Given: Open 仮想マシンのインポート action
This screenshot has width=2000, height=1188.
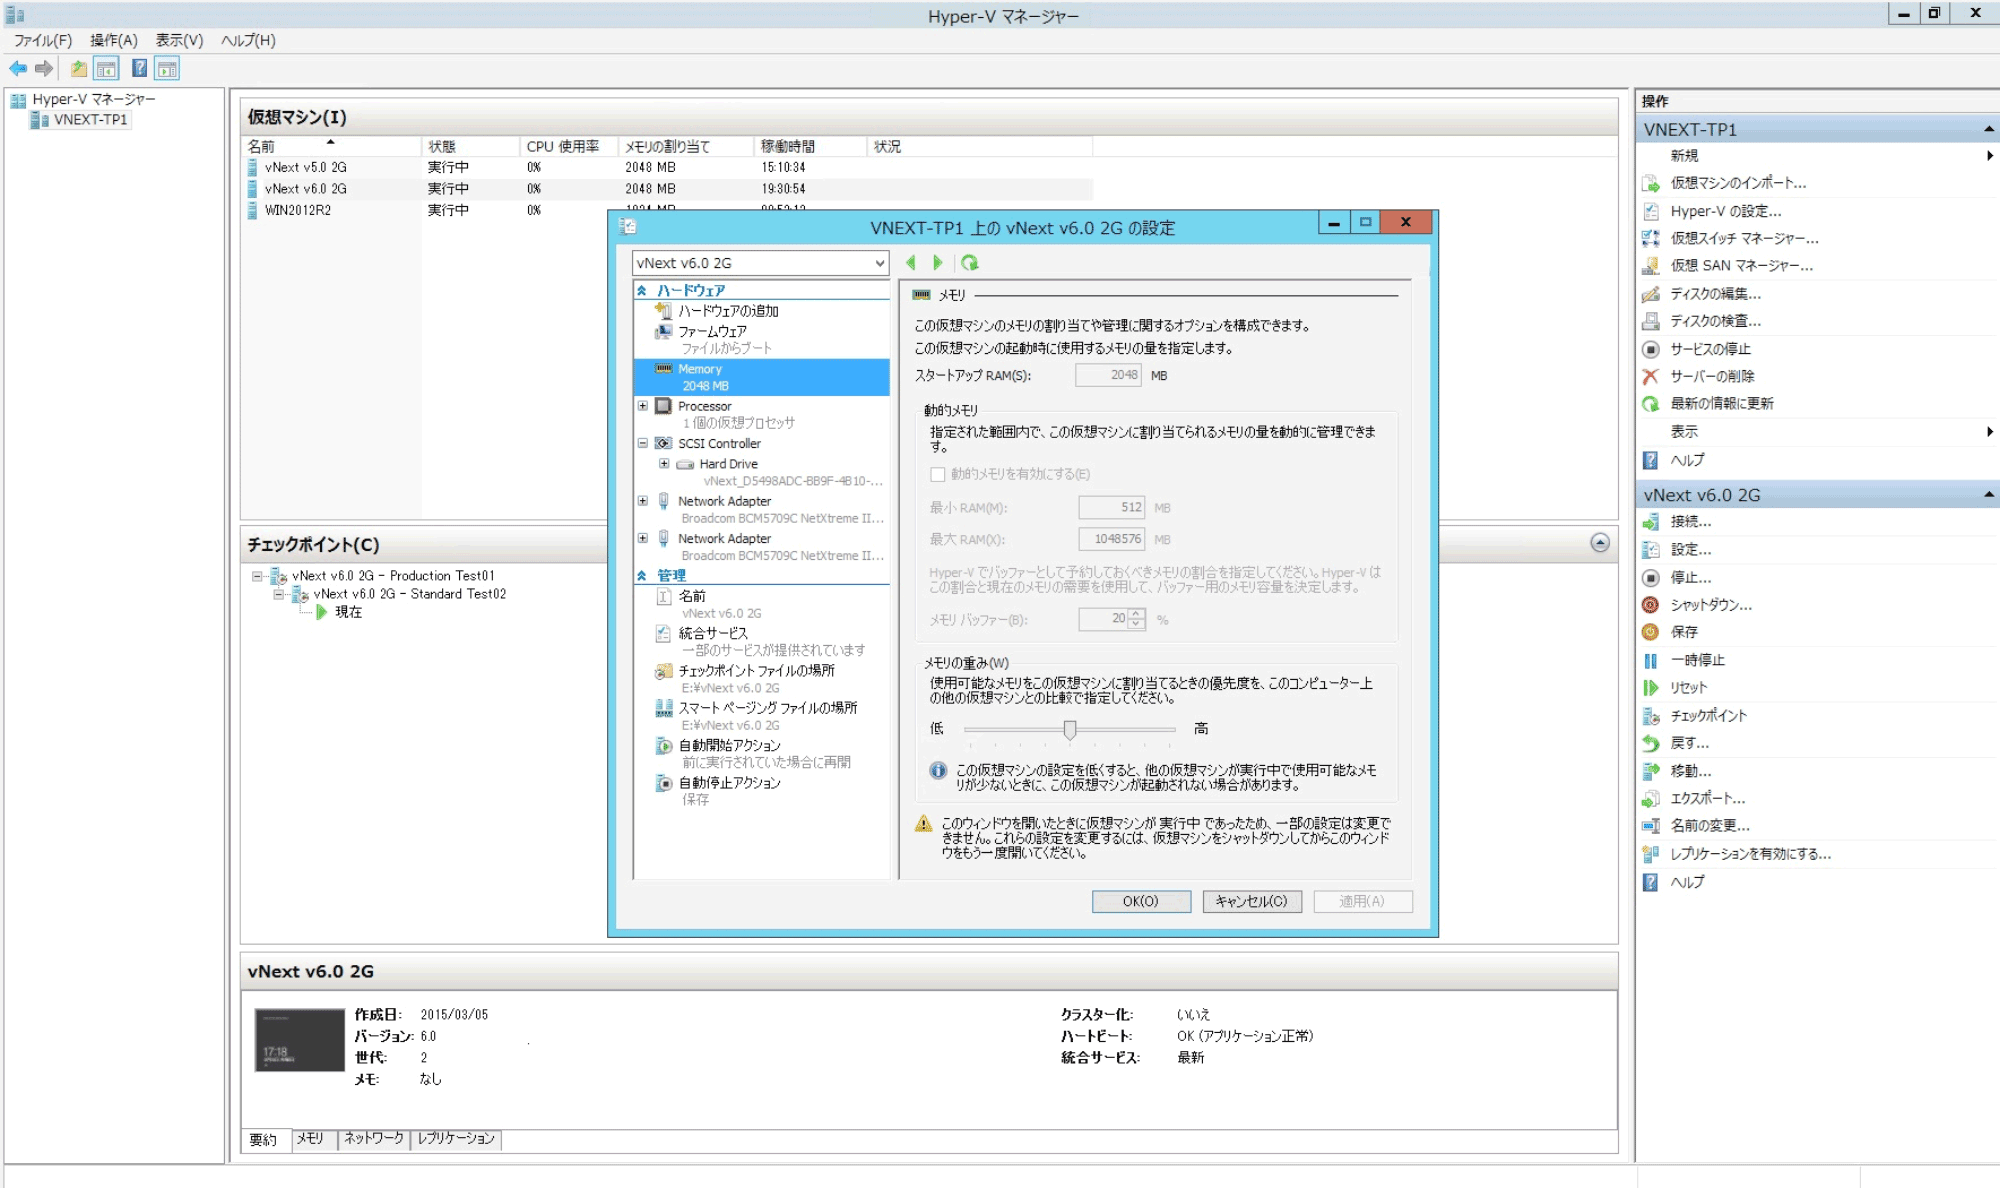Looking at the screenshot, I should [x=1738, y=183].
